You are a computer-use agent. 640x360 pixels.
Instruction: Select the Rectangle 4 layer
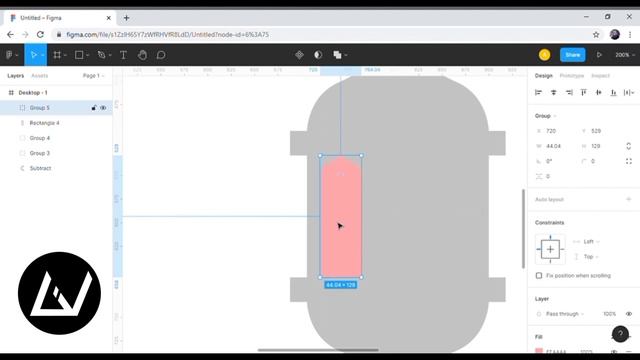tap(56, 123)
